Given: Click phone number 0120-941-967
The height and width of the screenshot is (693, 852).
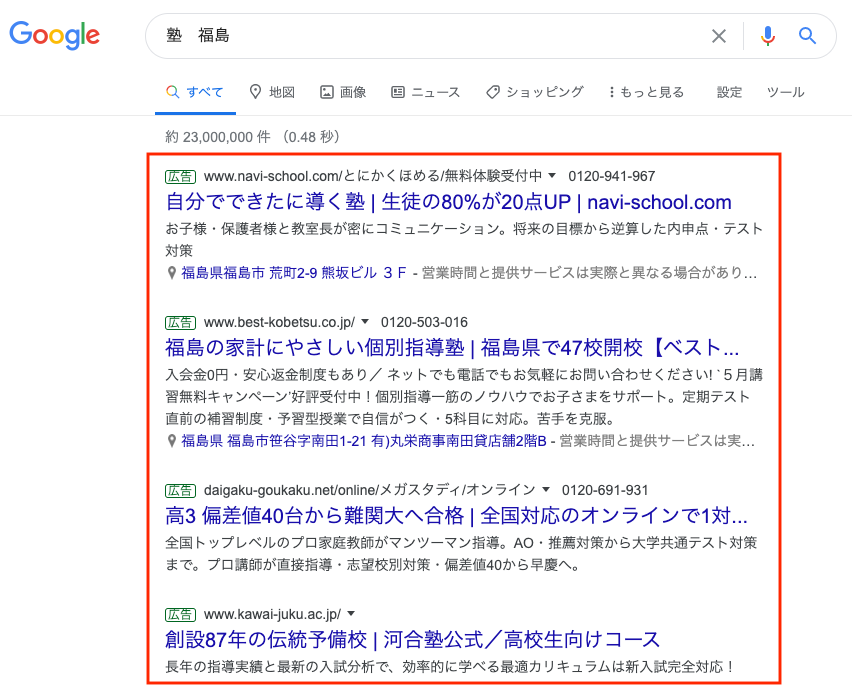Looking at the screenshot, I should tap(611, 176).
